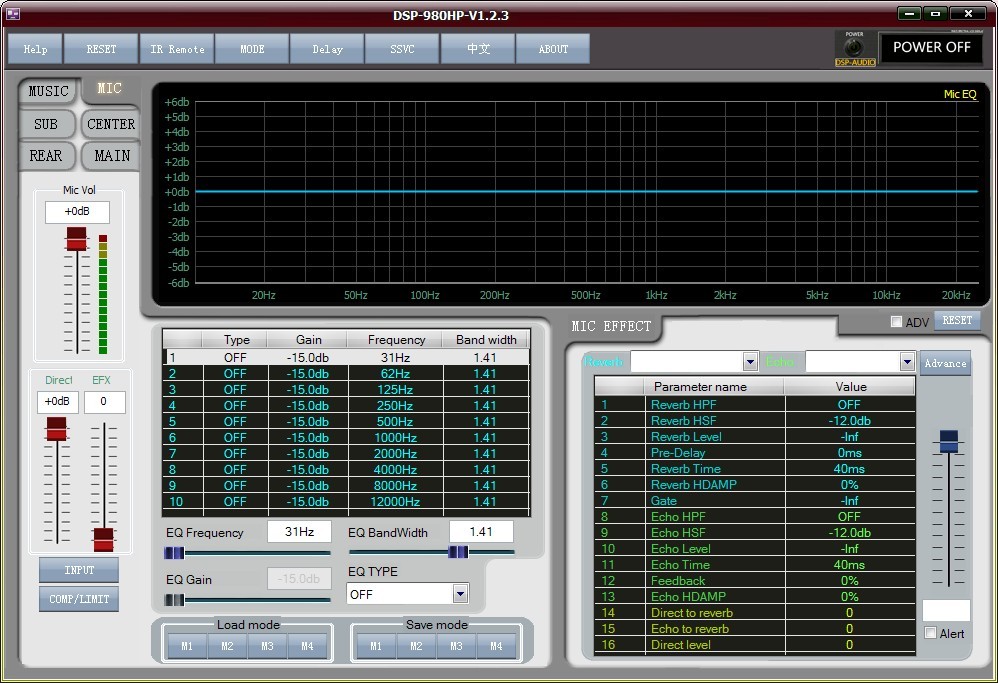The height and width of the screenshot is (683, 998).
Task: Click the EQ Frequency input field
Action: tap(299, 532)
